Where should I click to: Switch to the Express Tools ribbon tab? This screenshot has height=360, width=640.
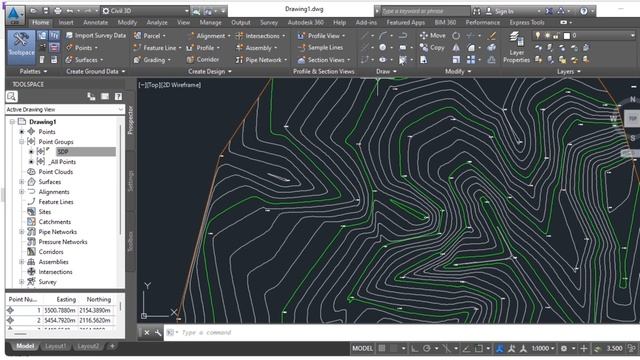[527, 22]
